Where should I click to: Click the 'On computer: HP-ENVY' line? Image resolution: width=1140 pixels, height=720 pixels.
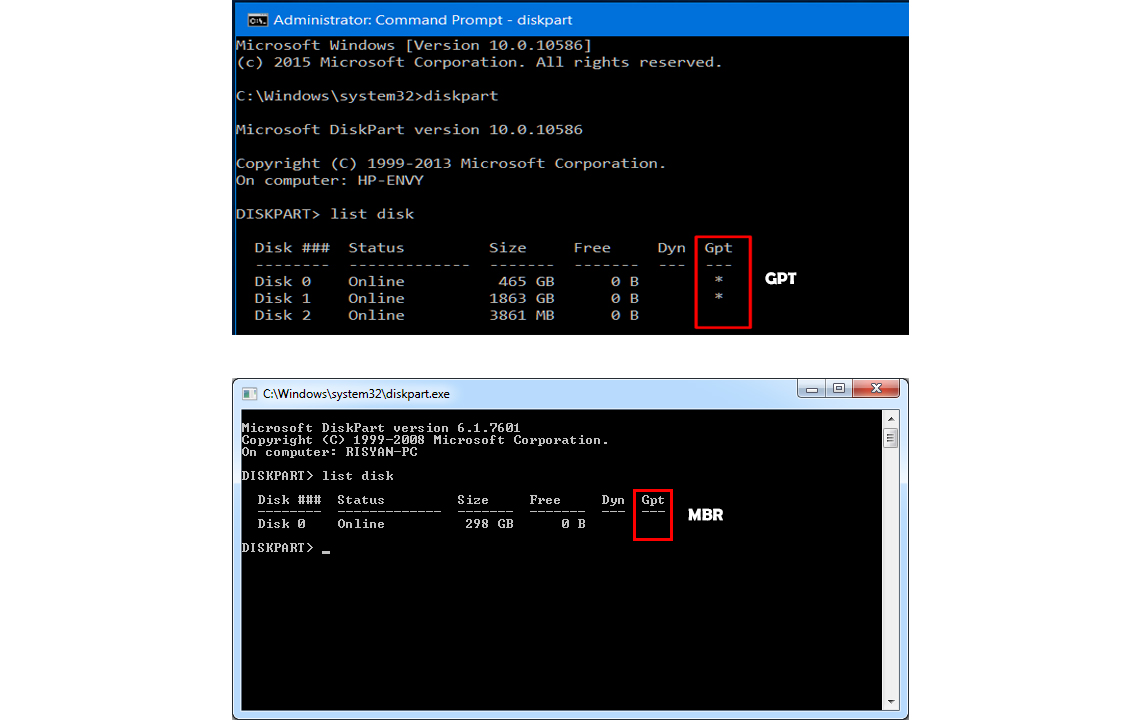[x=329, y=180]
